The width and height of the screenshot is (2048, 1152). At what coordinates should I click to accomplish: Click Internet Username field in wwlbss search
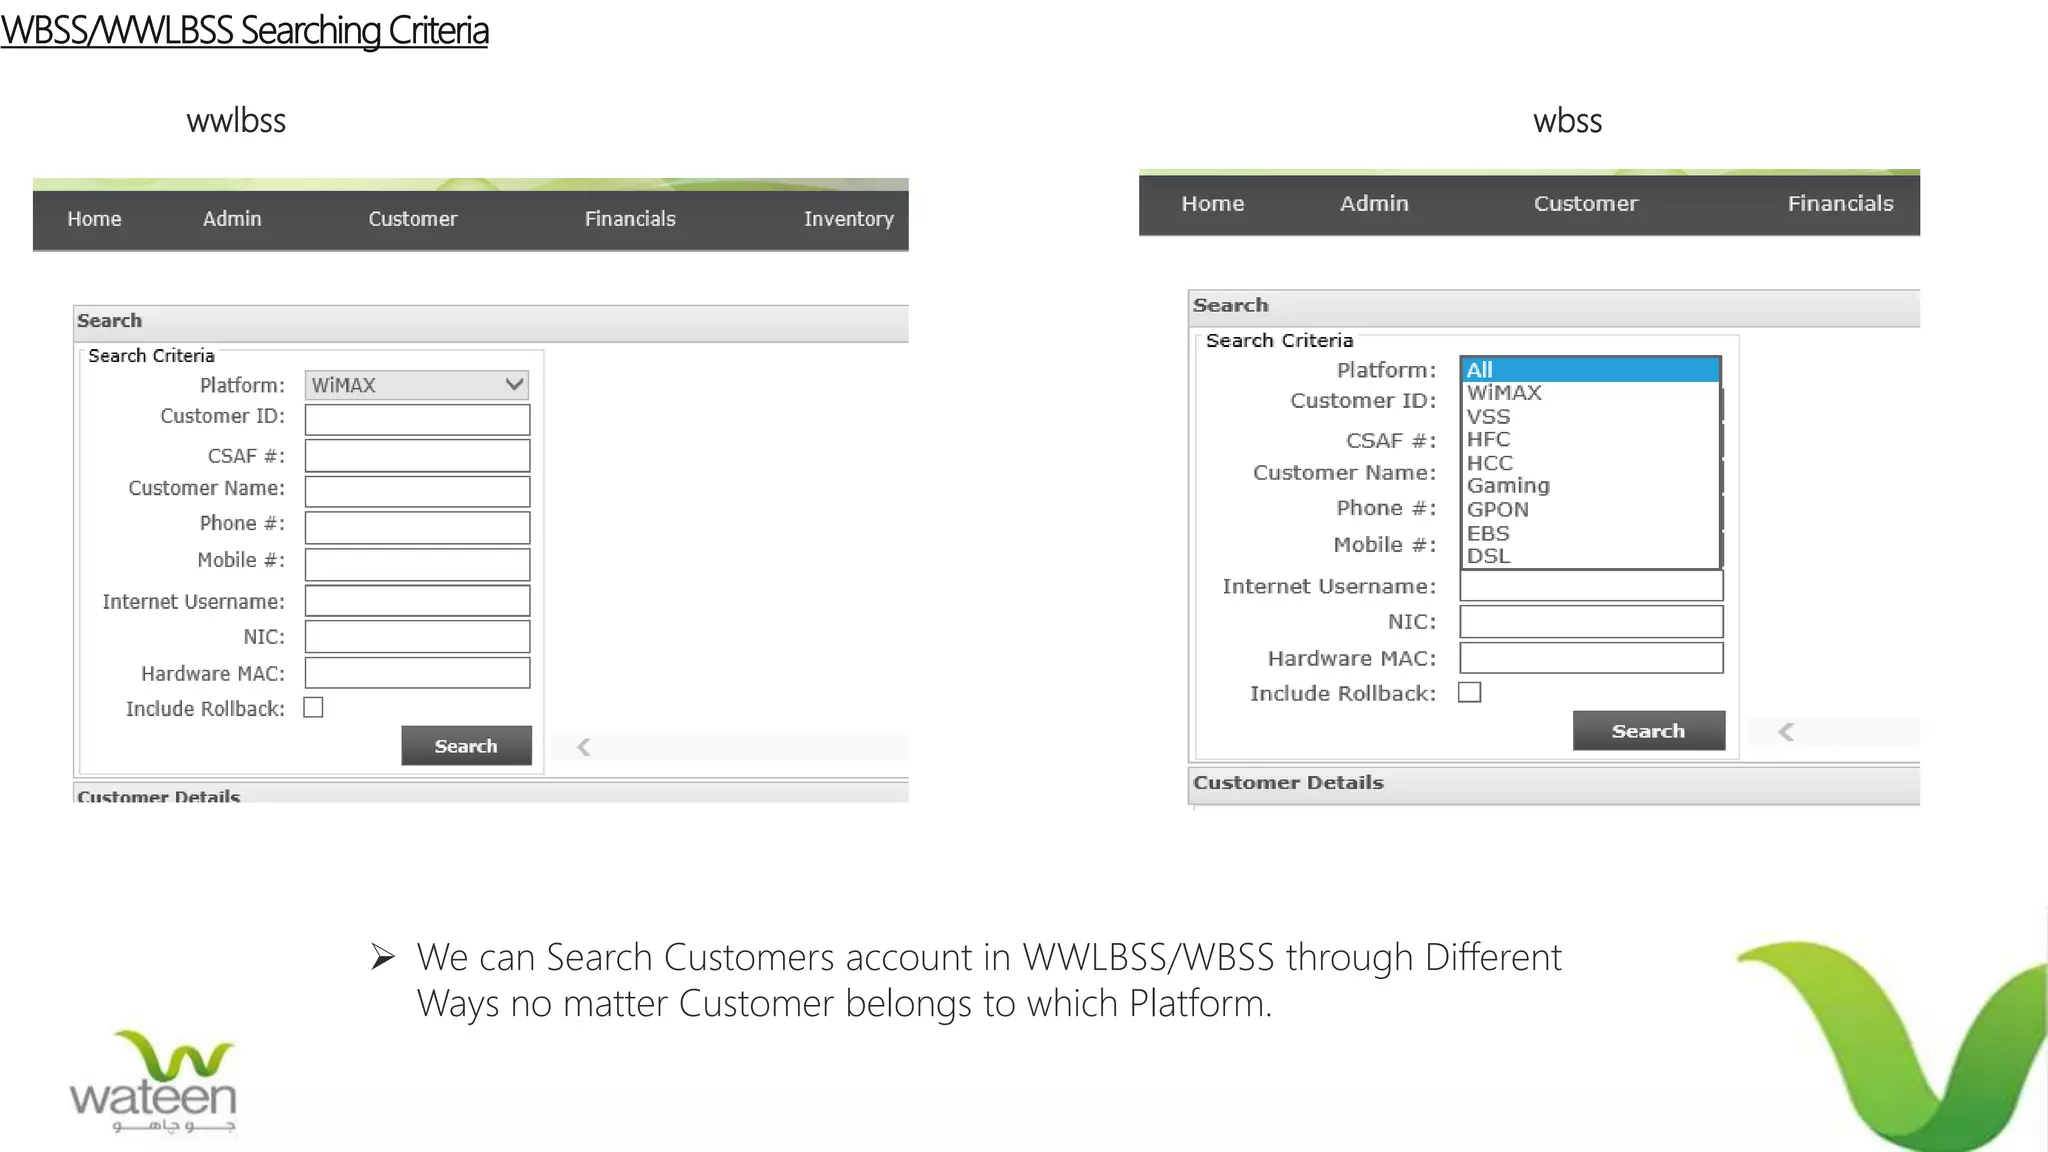pos(417,601)
